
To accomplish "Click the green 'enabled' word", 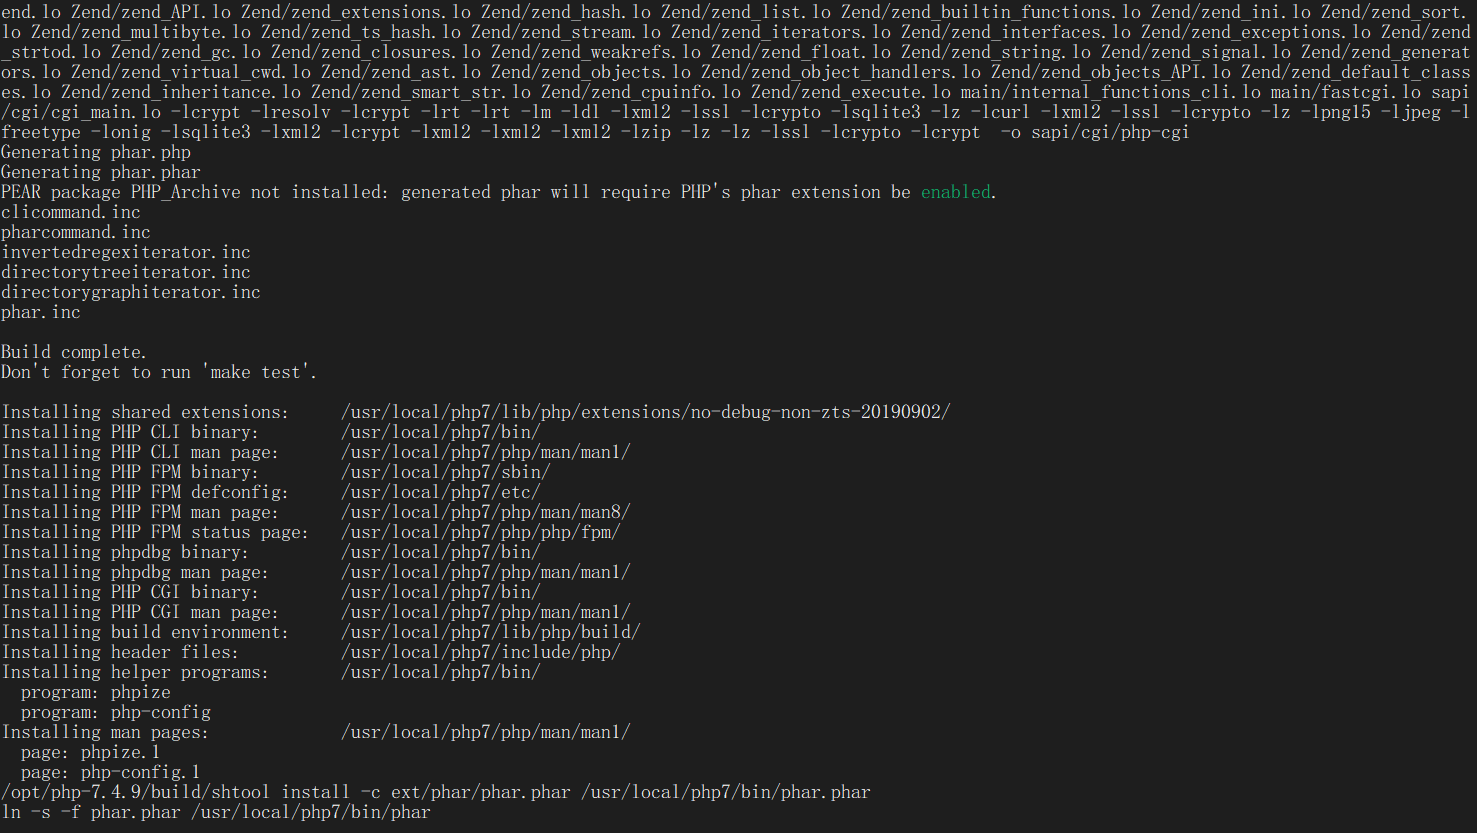I will click(956, 192).
